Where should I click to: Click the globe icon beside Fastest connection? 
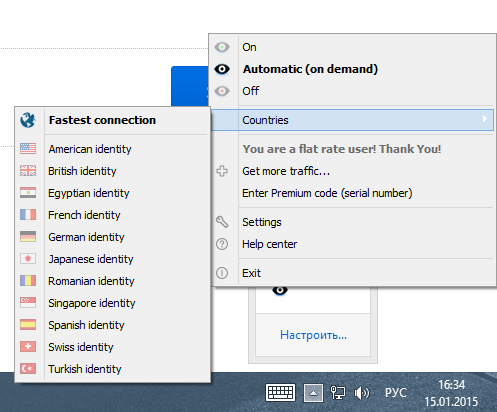(x=28, y=120)
